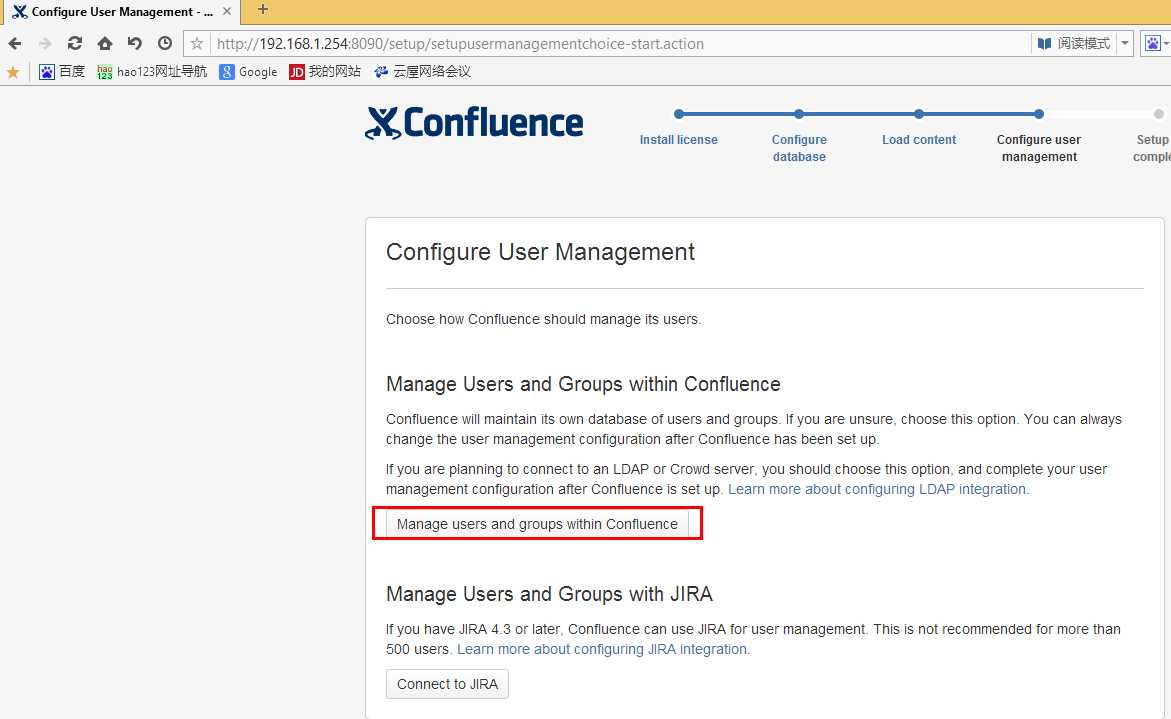Select the Configure database step
The height and width of the screenshot is (719, 1171).
pyautogui.click(x=799, y=148)
